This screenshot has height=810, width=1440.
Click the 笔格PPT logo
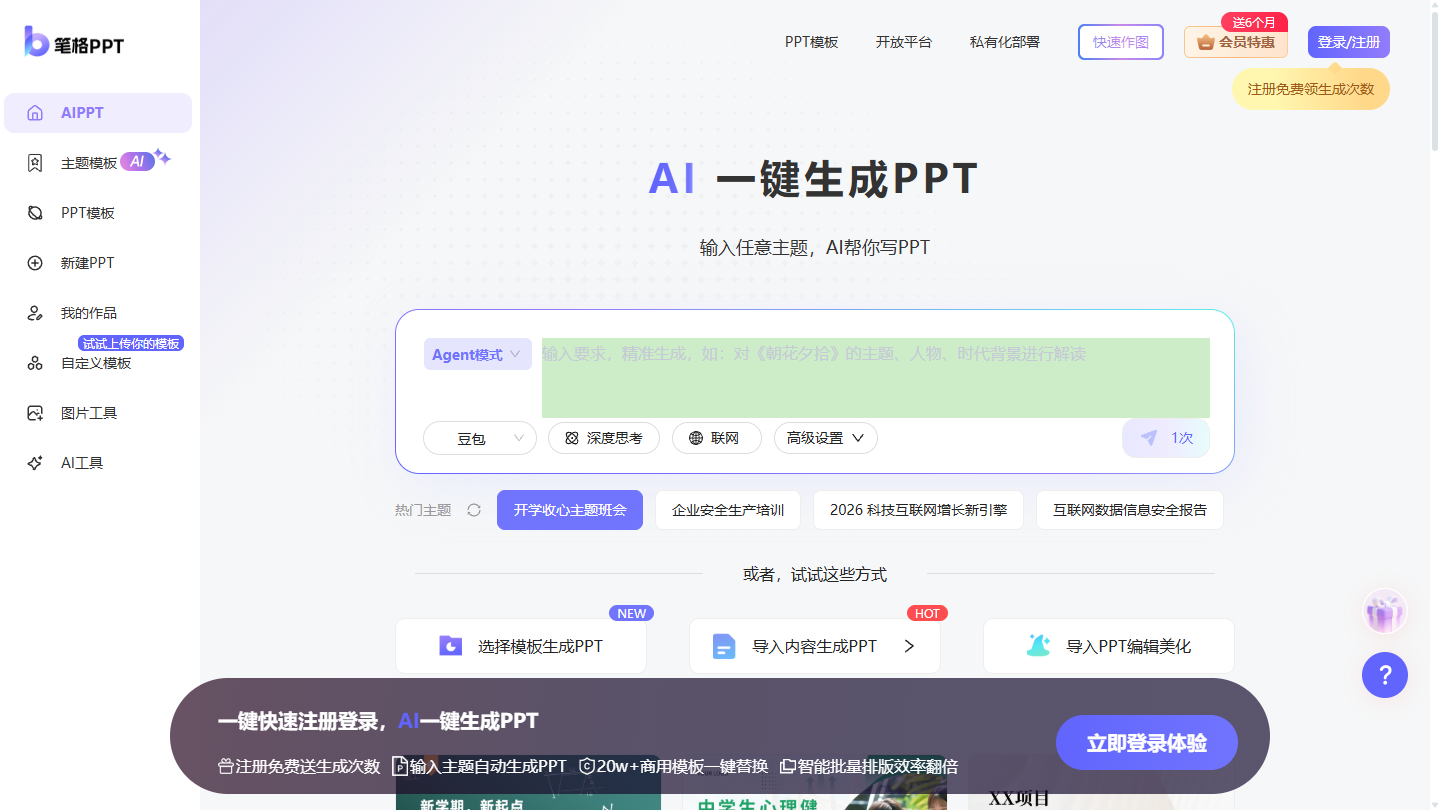(x=74, y=42)
